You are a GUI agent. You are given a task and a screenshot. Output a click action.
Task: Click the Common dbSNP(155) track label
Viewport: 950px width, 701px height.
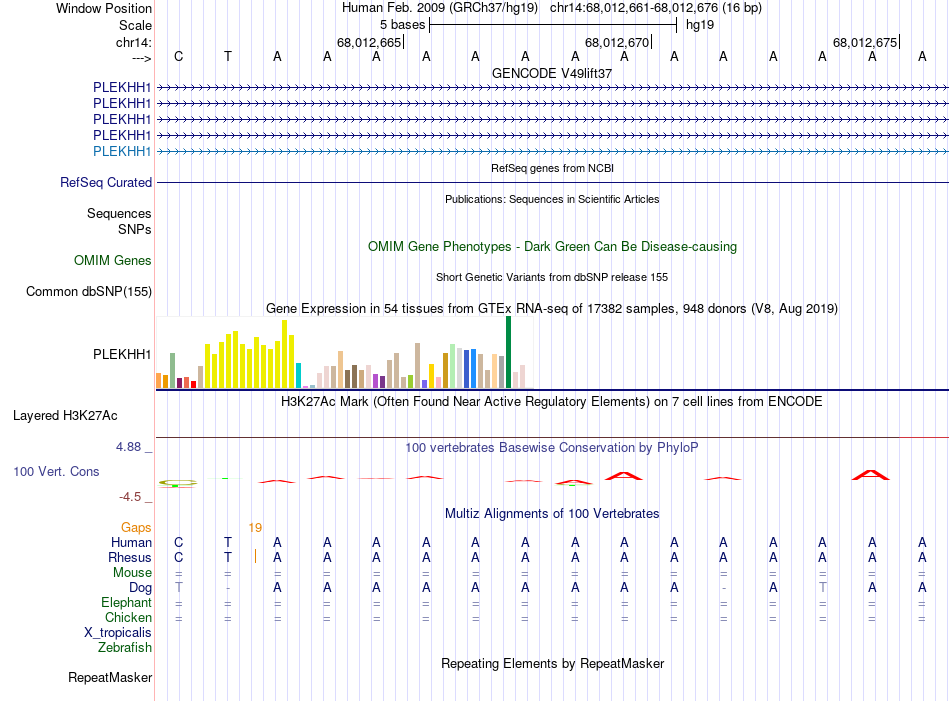89,291
